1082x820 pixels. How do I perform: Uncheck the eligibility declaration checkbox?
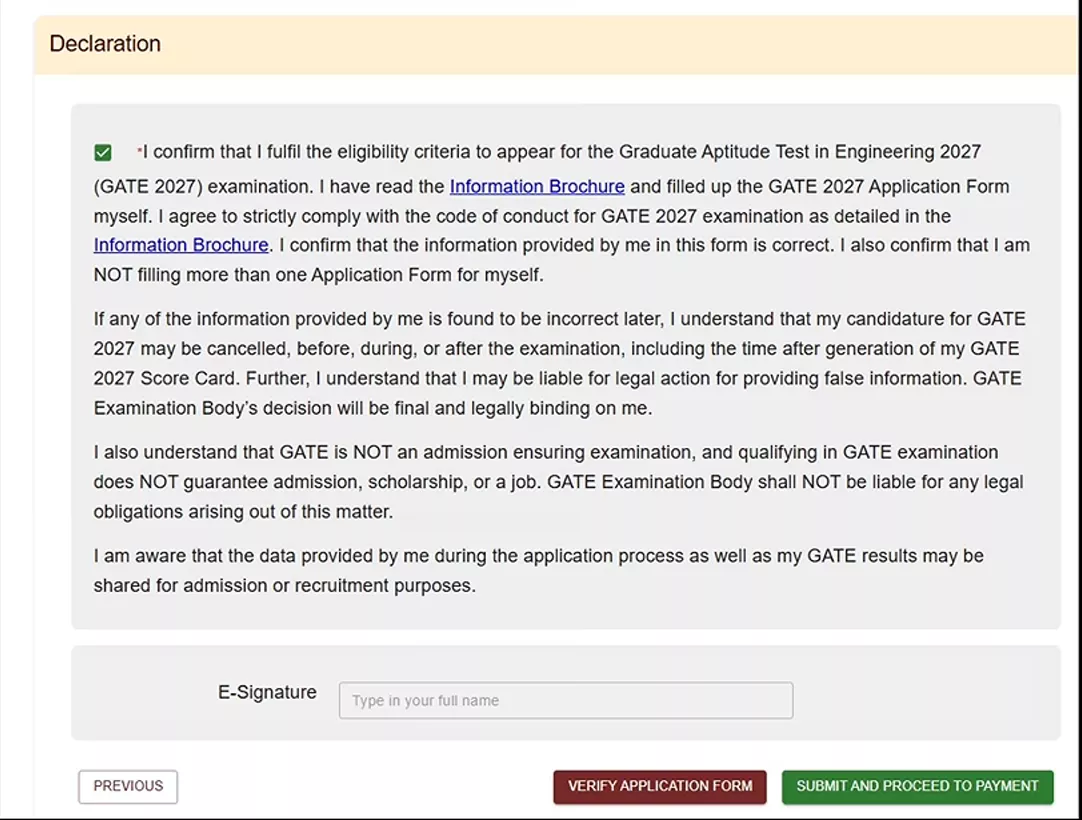(103, 153)
